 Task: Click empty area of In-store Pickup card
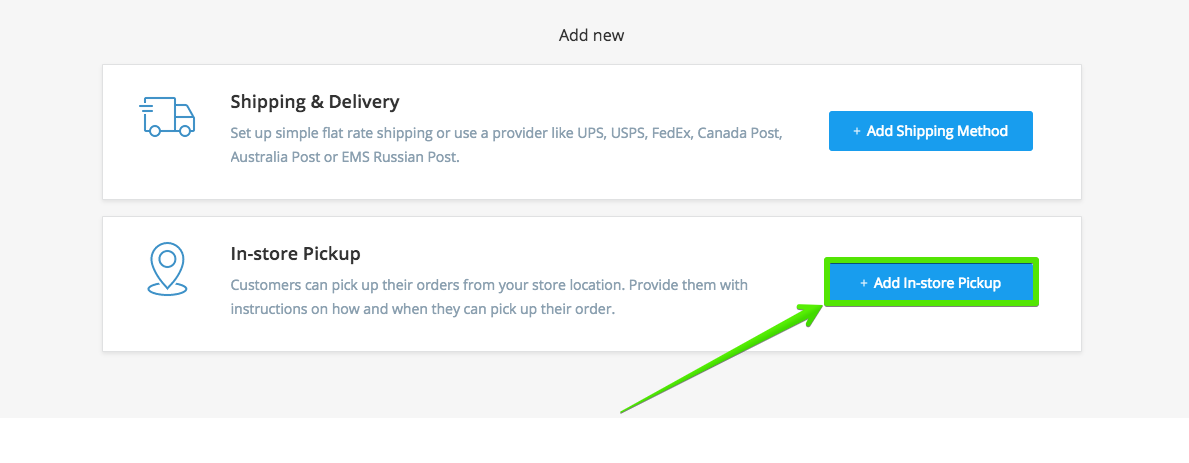tap(591, 335)
